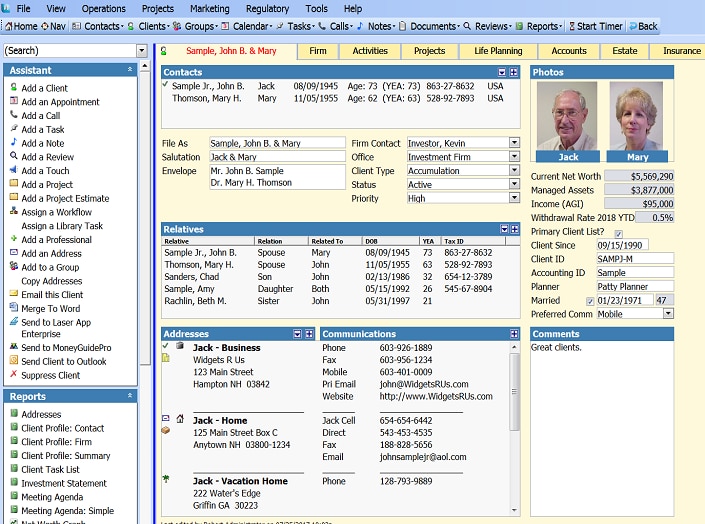Open the Contacts panel dropdown menu
The height and width of the screenshot is (524, 705).
tap(502, 72)
